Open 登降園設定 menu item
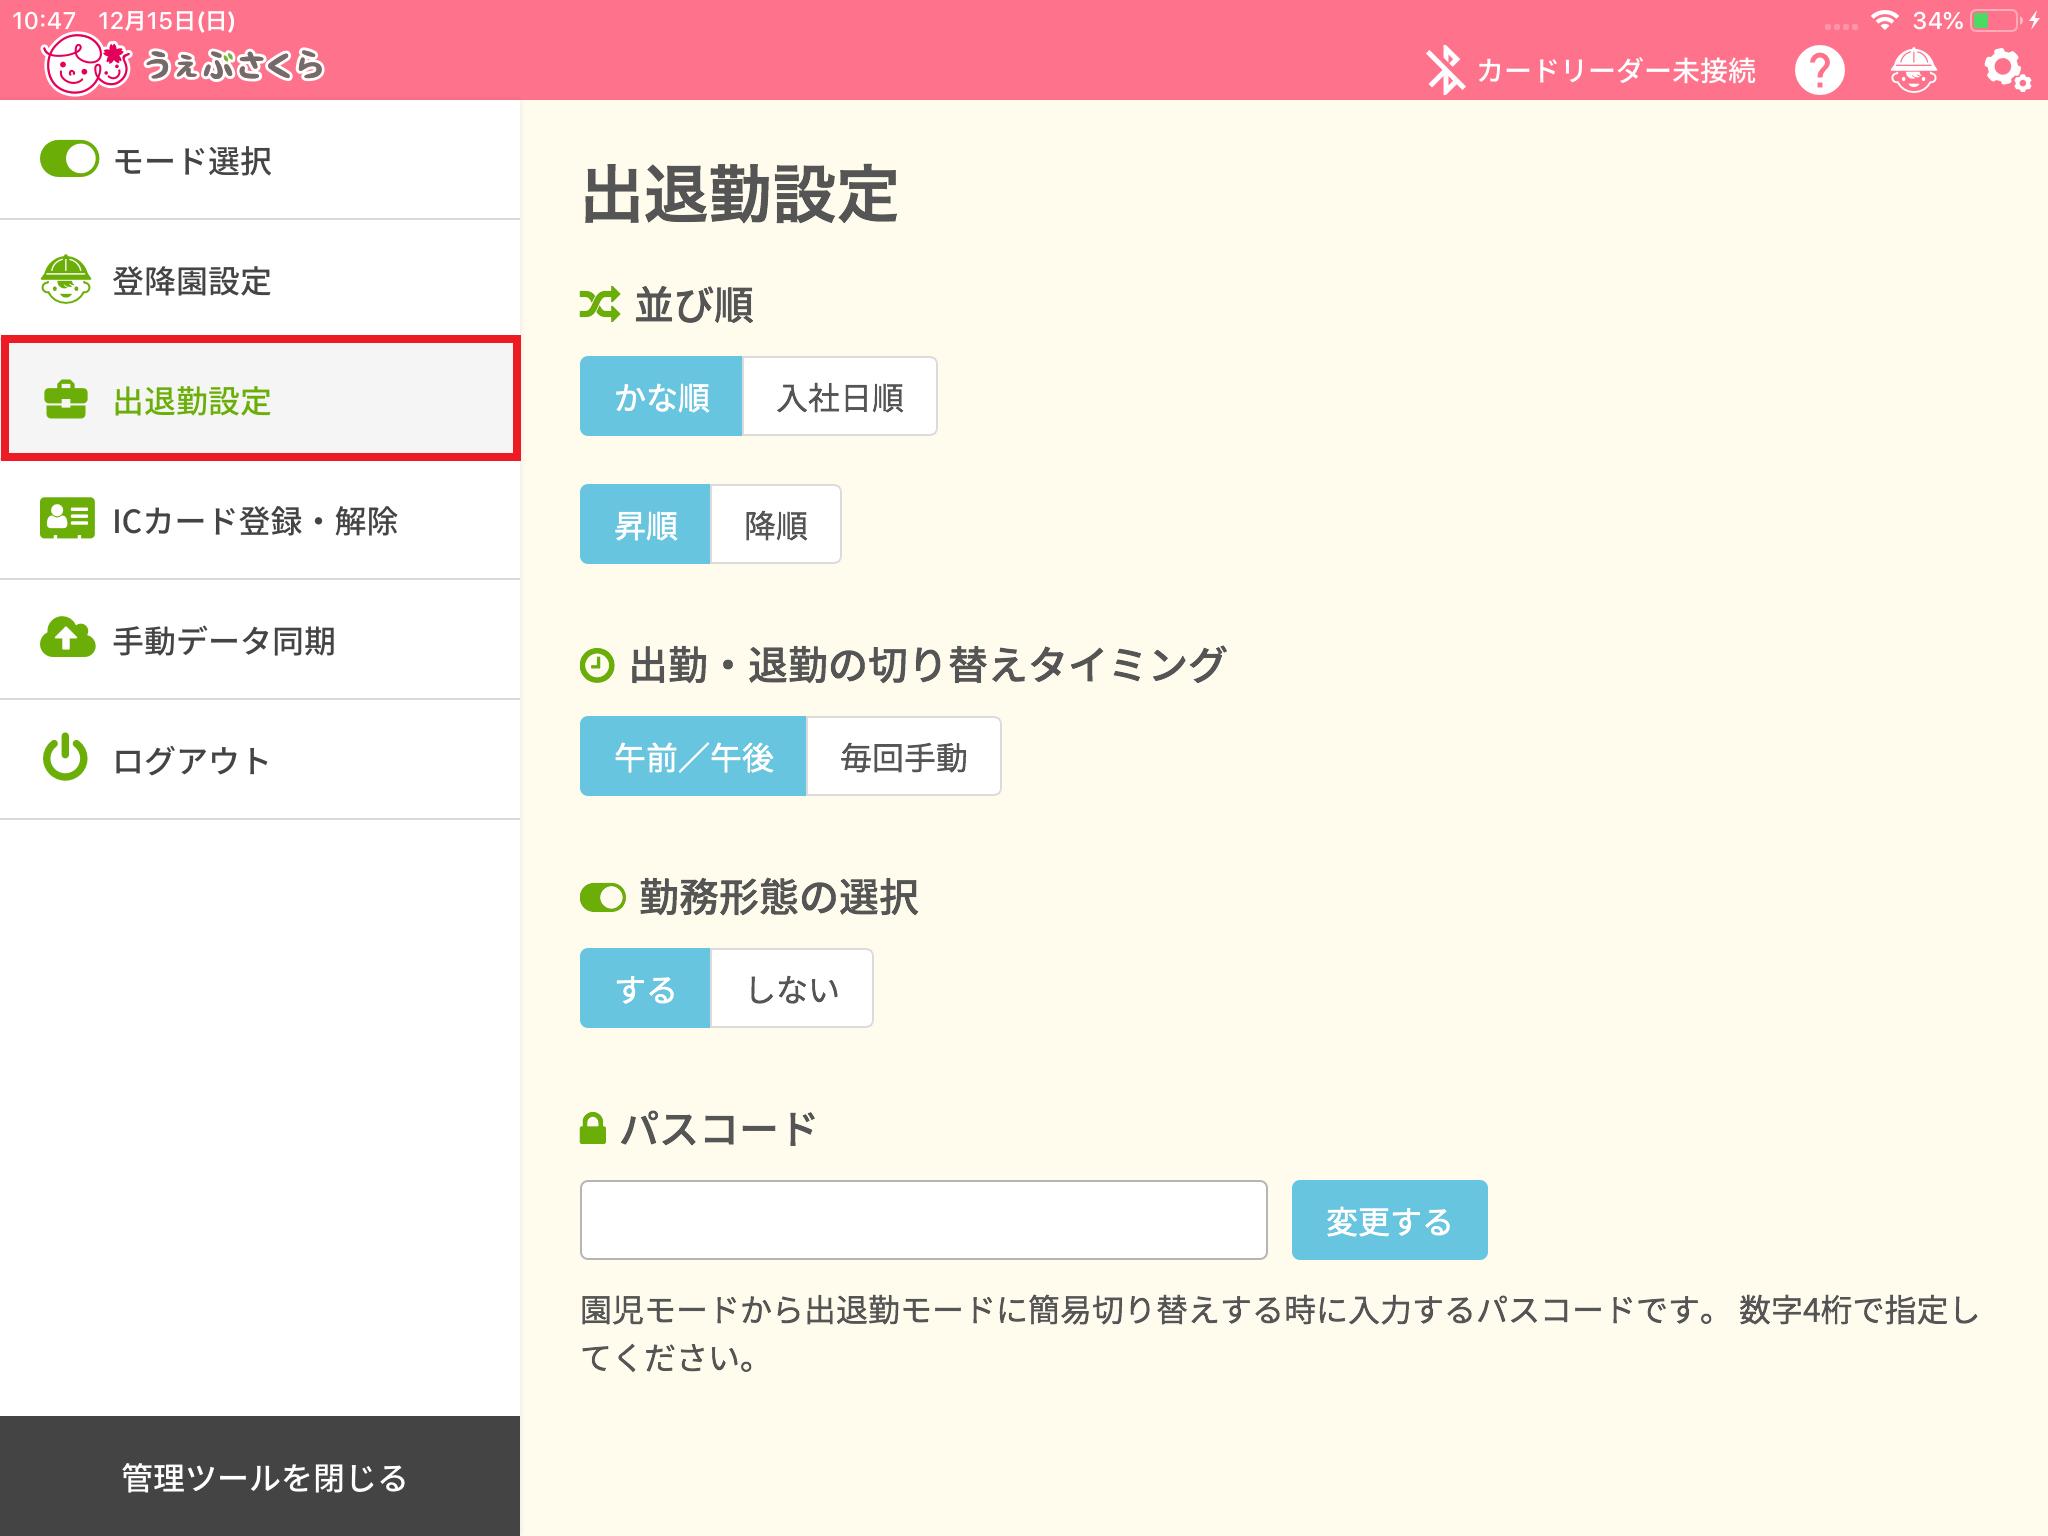Image resolution: width=2048 pixels, height=1536 pixels. 260,280
